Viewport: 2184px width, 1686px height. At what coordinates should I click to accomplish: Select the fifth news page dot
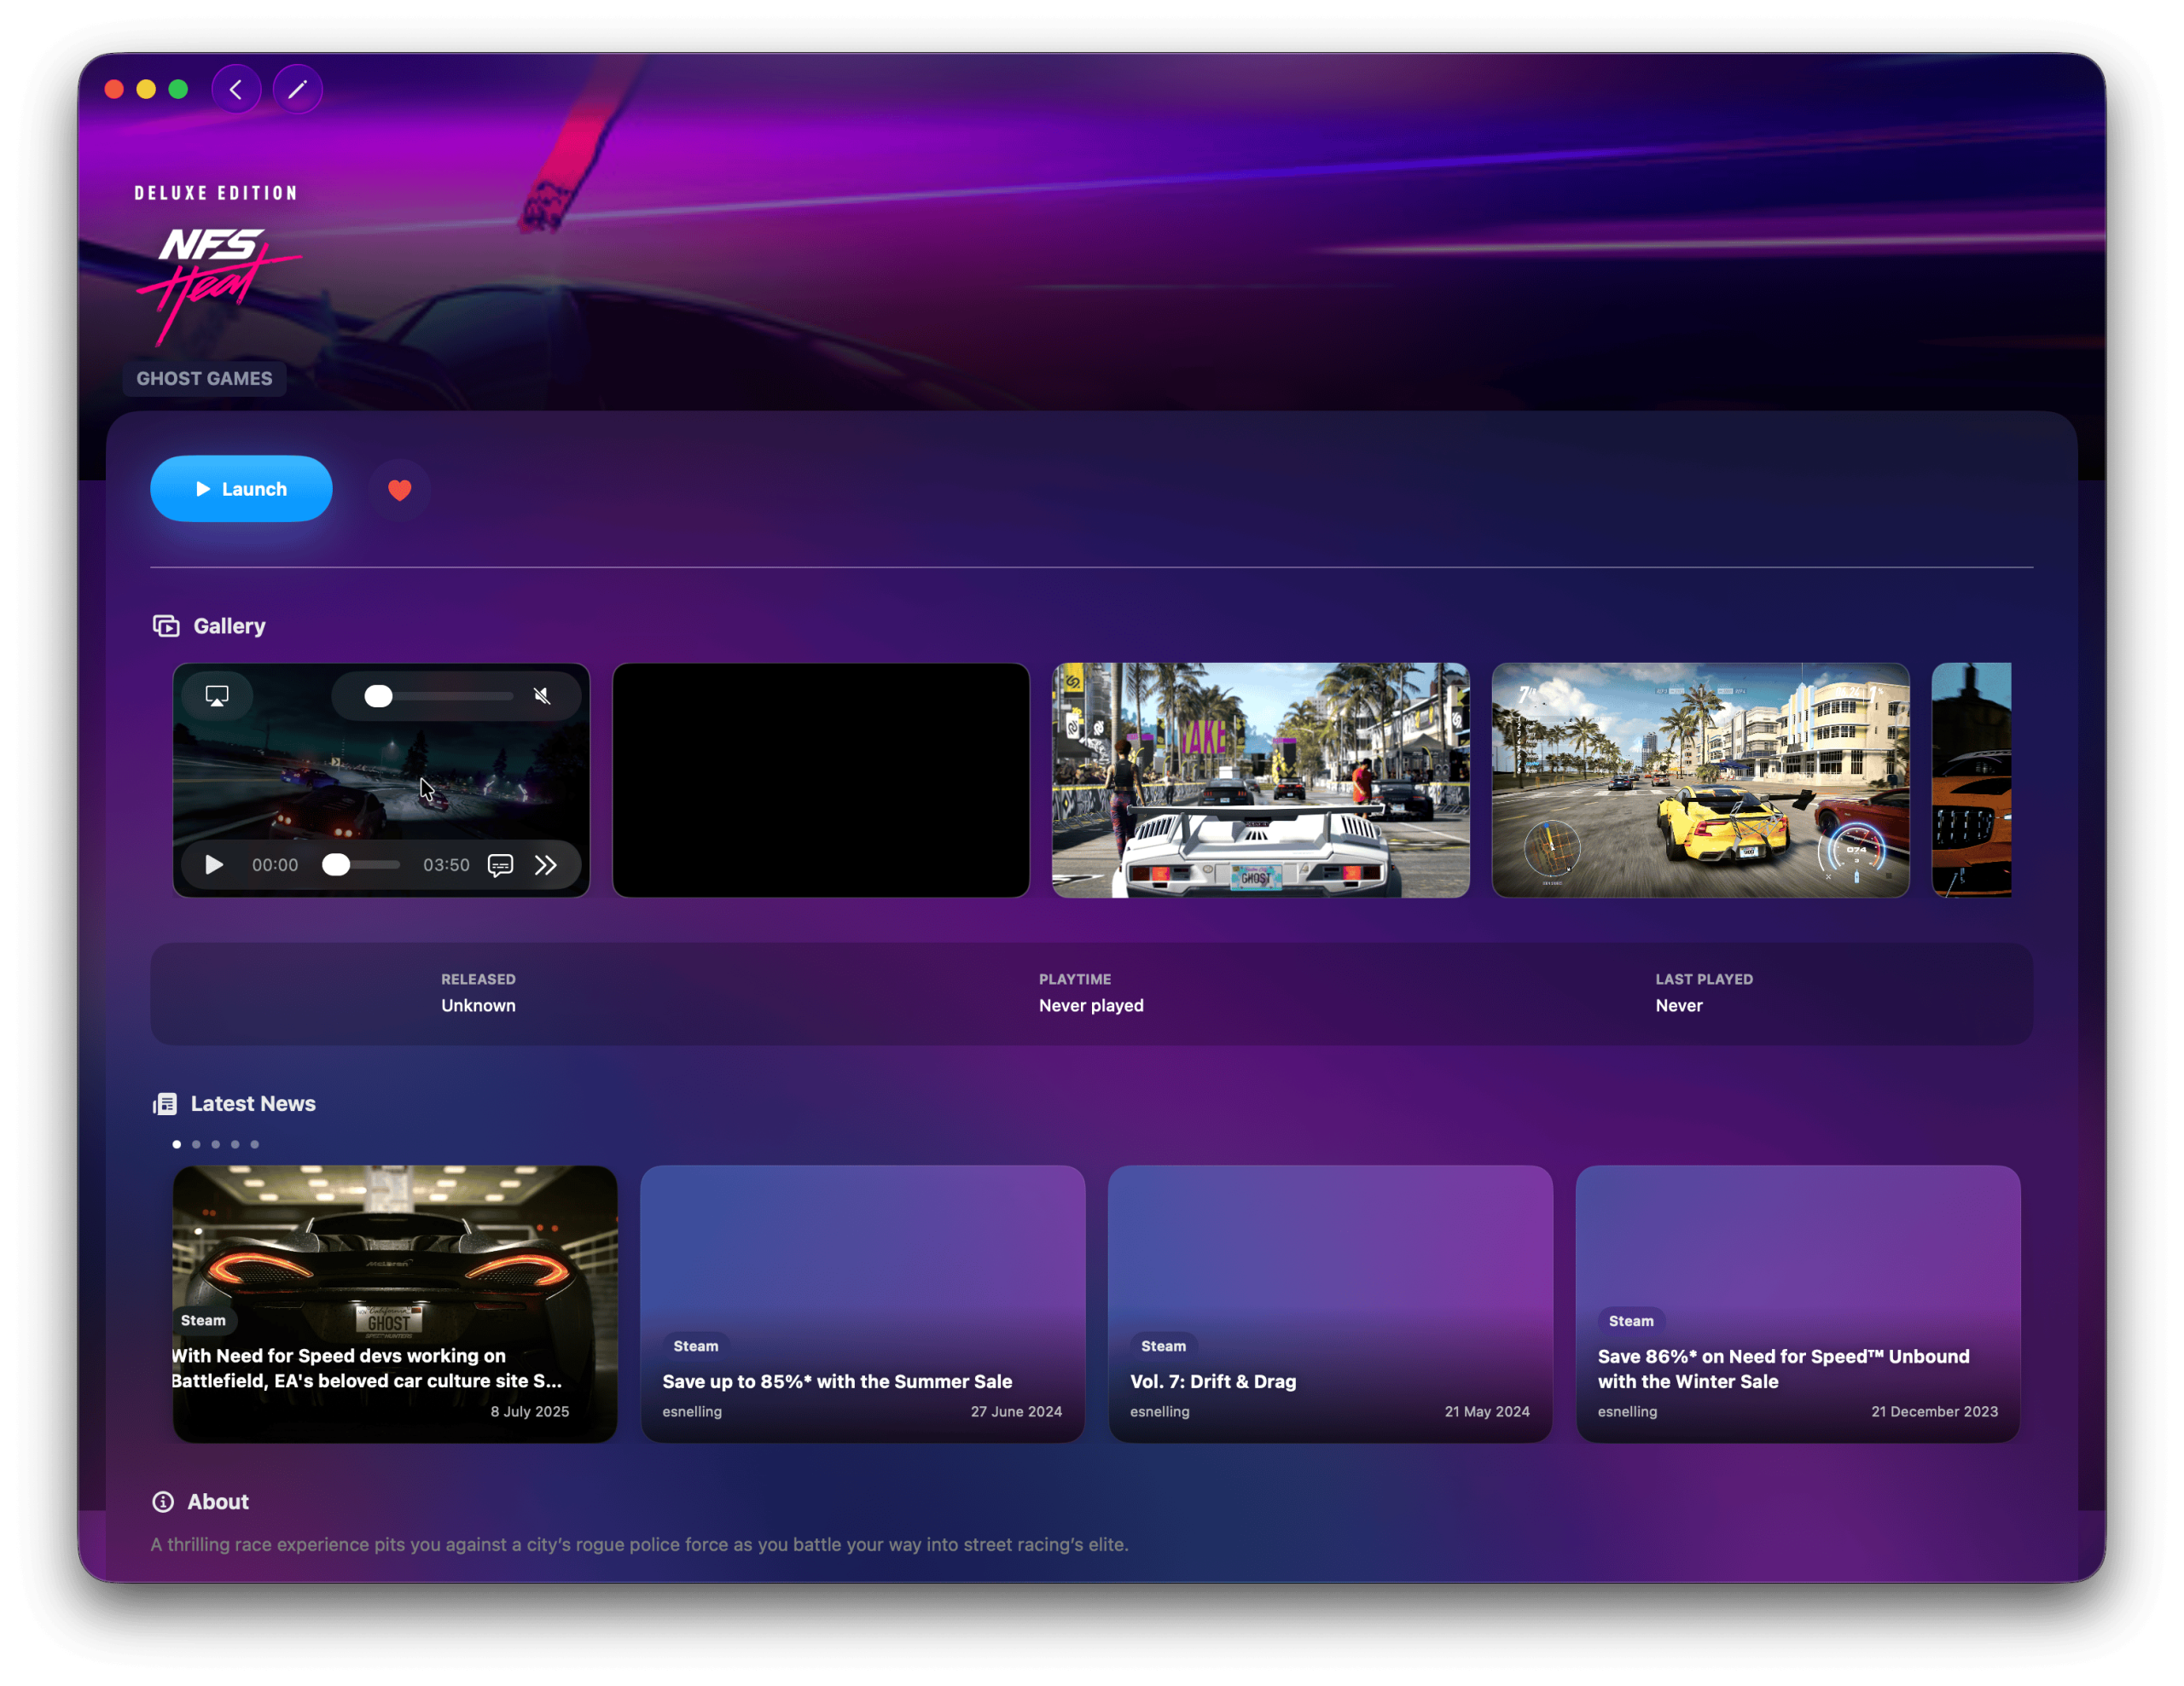255,1144
